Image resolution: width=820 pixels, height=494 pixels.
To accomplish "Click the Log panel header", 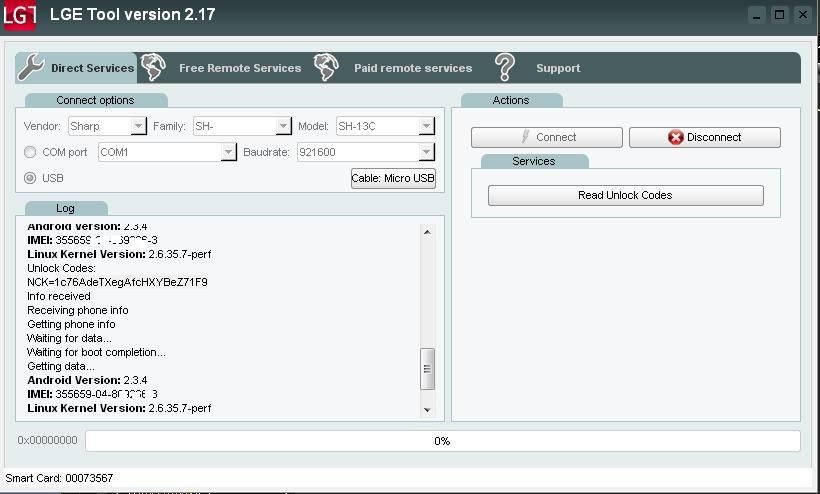I will click(x=65, y=208).
